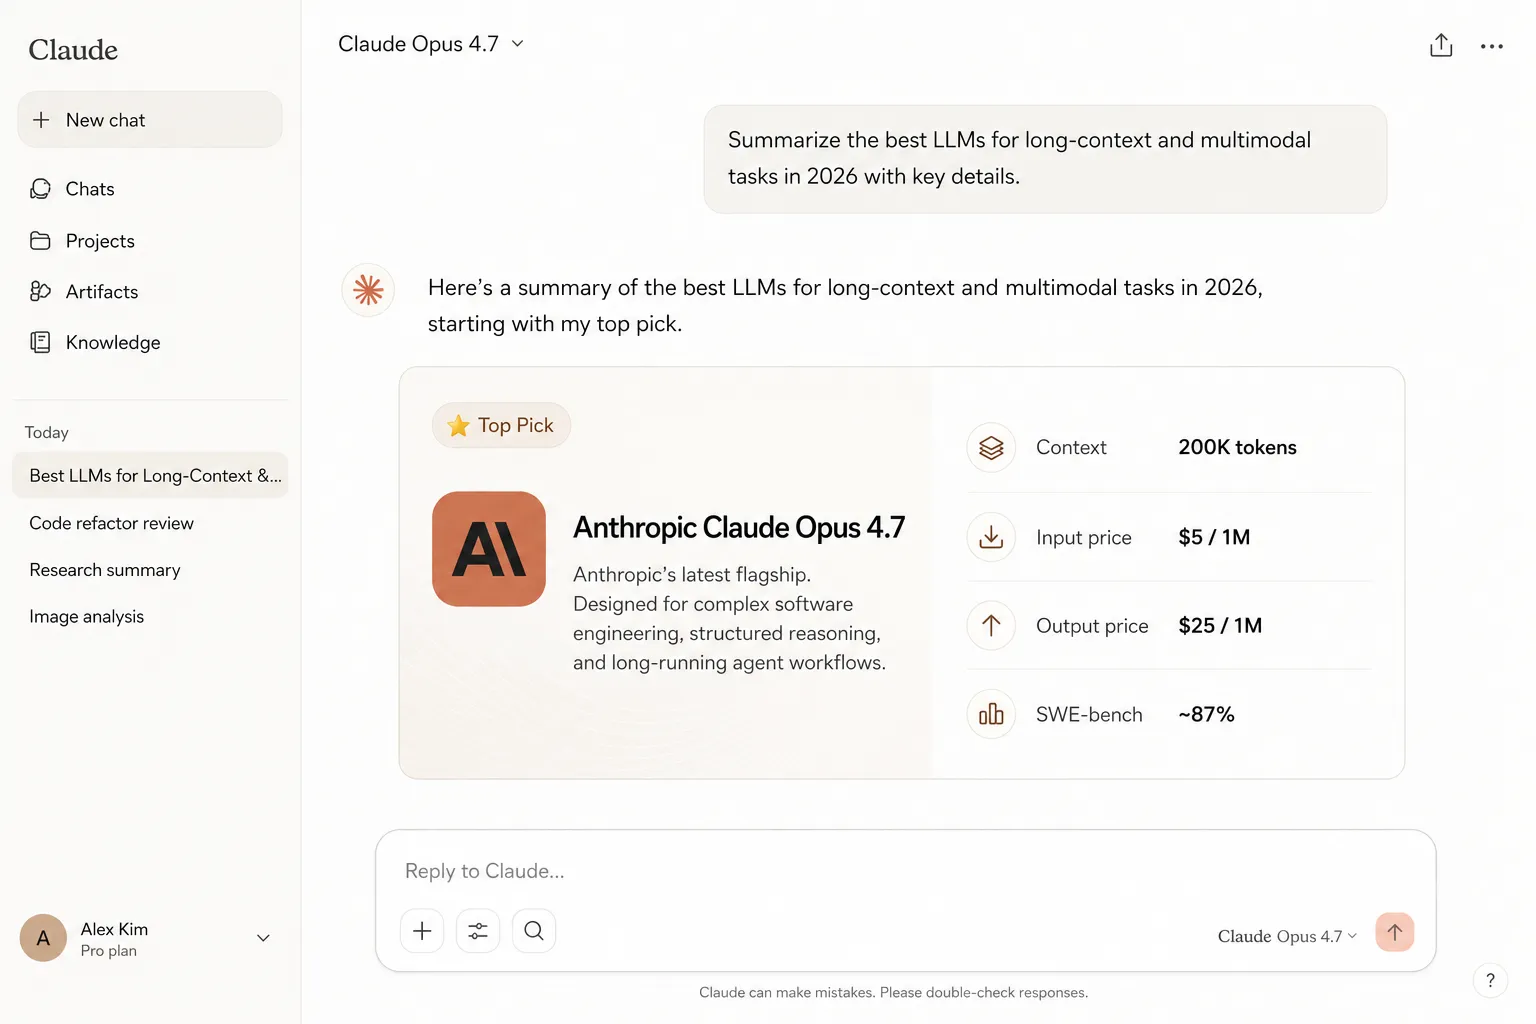Expand the Alex Kim account menu chevron
The image size is (1536, 1024).
click(263, 938)
